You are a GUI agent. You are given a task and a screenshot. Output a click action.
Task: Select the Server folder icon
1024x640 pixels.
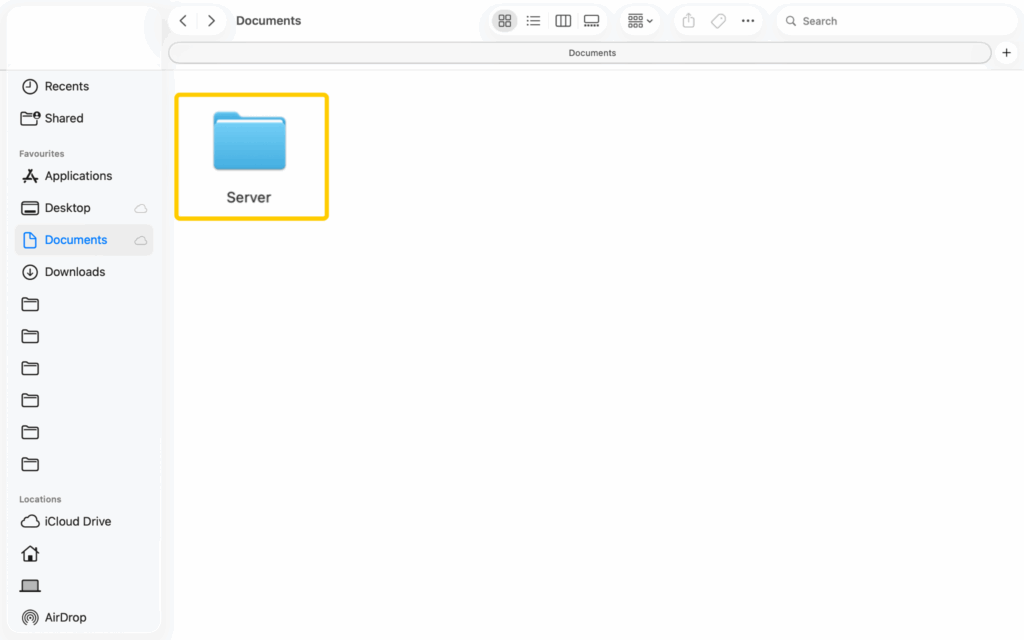249,141
